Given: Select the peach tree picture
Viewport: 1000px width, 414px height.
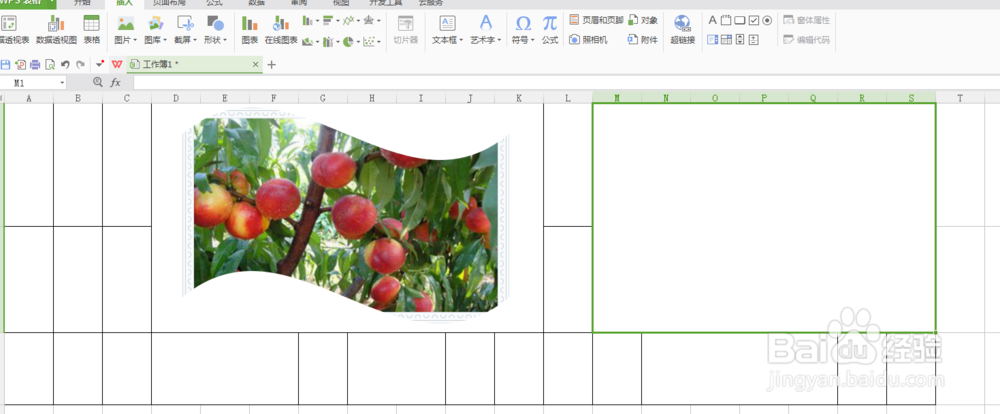Looking at the screenshot, I should click(346, 214).
